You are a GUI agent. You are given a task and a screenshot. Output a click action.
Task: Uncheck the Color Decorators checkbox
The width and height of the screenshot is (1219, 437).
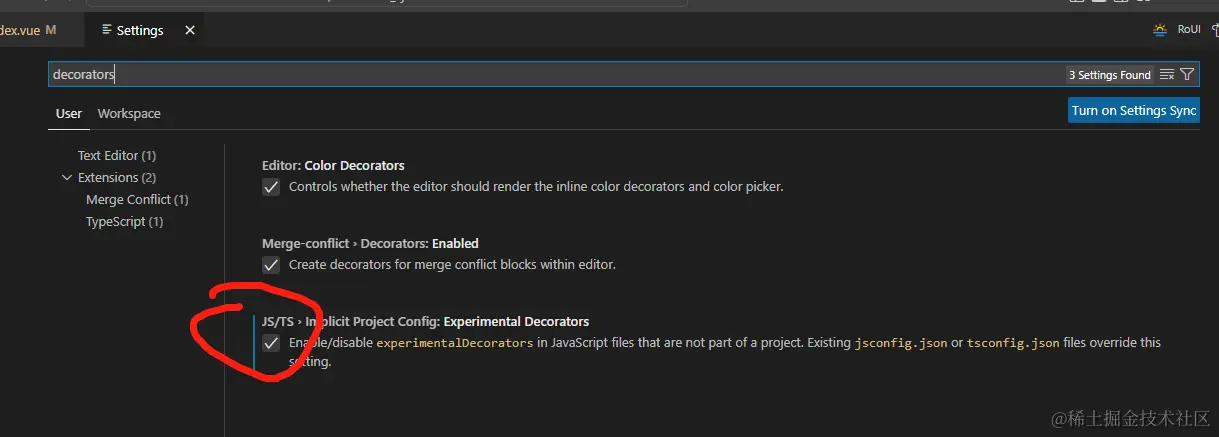point(271,187)
